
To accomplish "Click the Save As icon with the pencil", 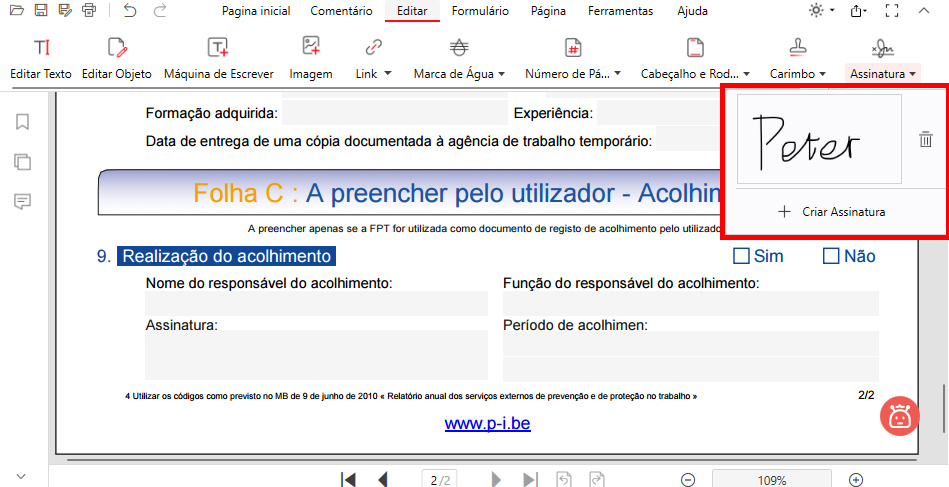I will point(65,10).
